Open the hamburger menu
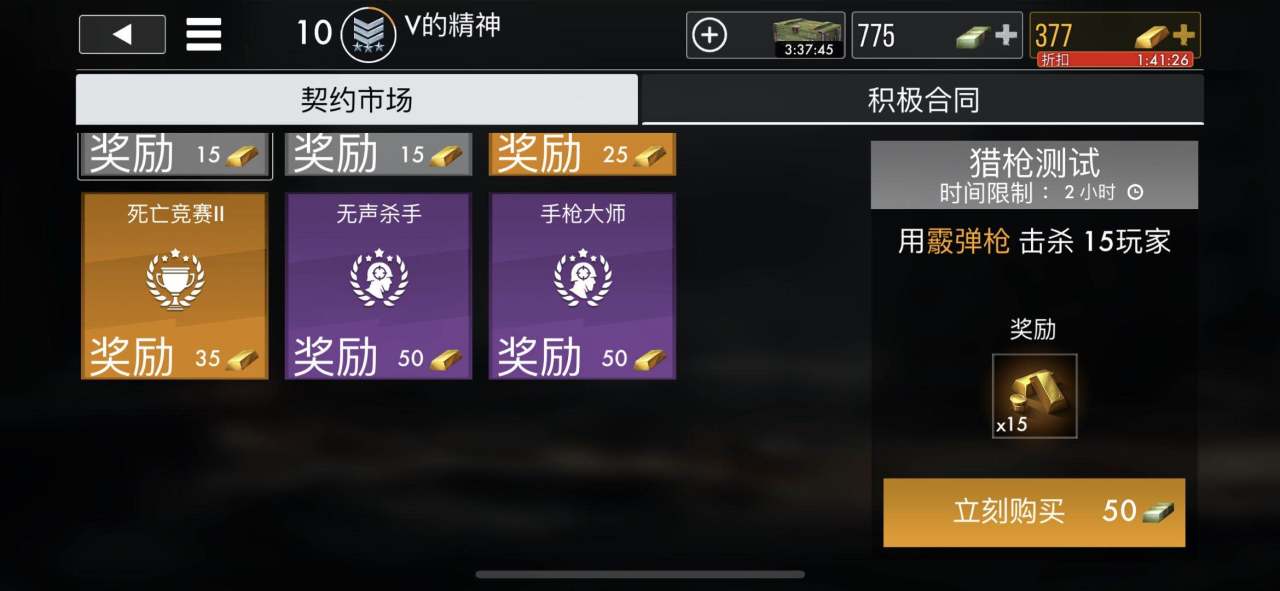 [x=203, y=35]
